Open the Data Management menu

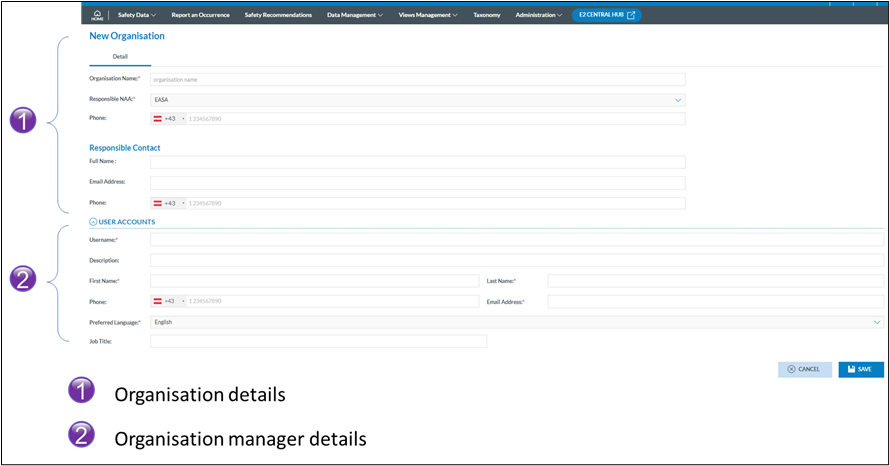tap(354, 15)
